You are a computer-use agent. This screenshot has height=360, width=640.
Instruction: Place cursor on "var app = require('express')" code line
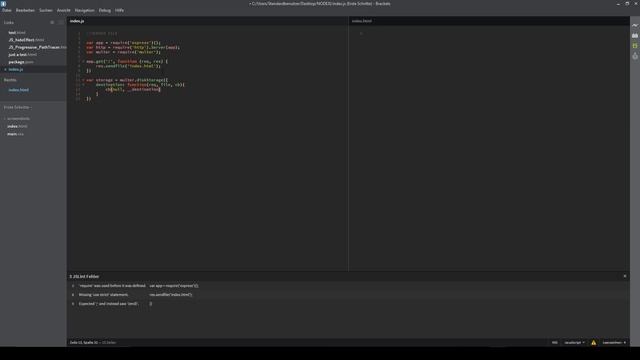(x=123, y=42)
